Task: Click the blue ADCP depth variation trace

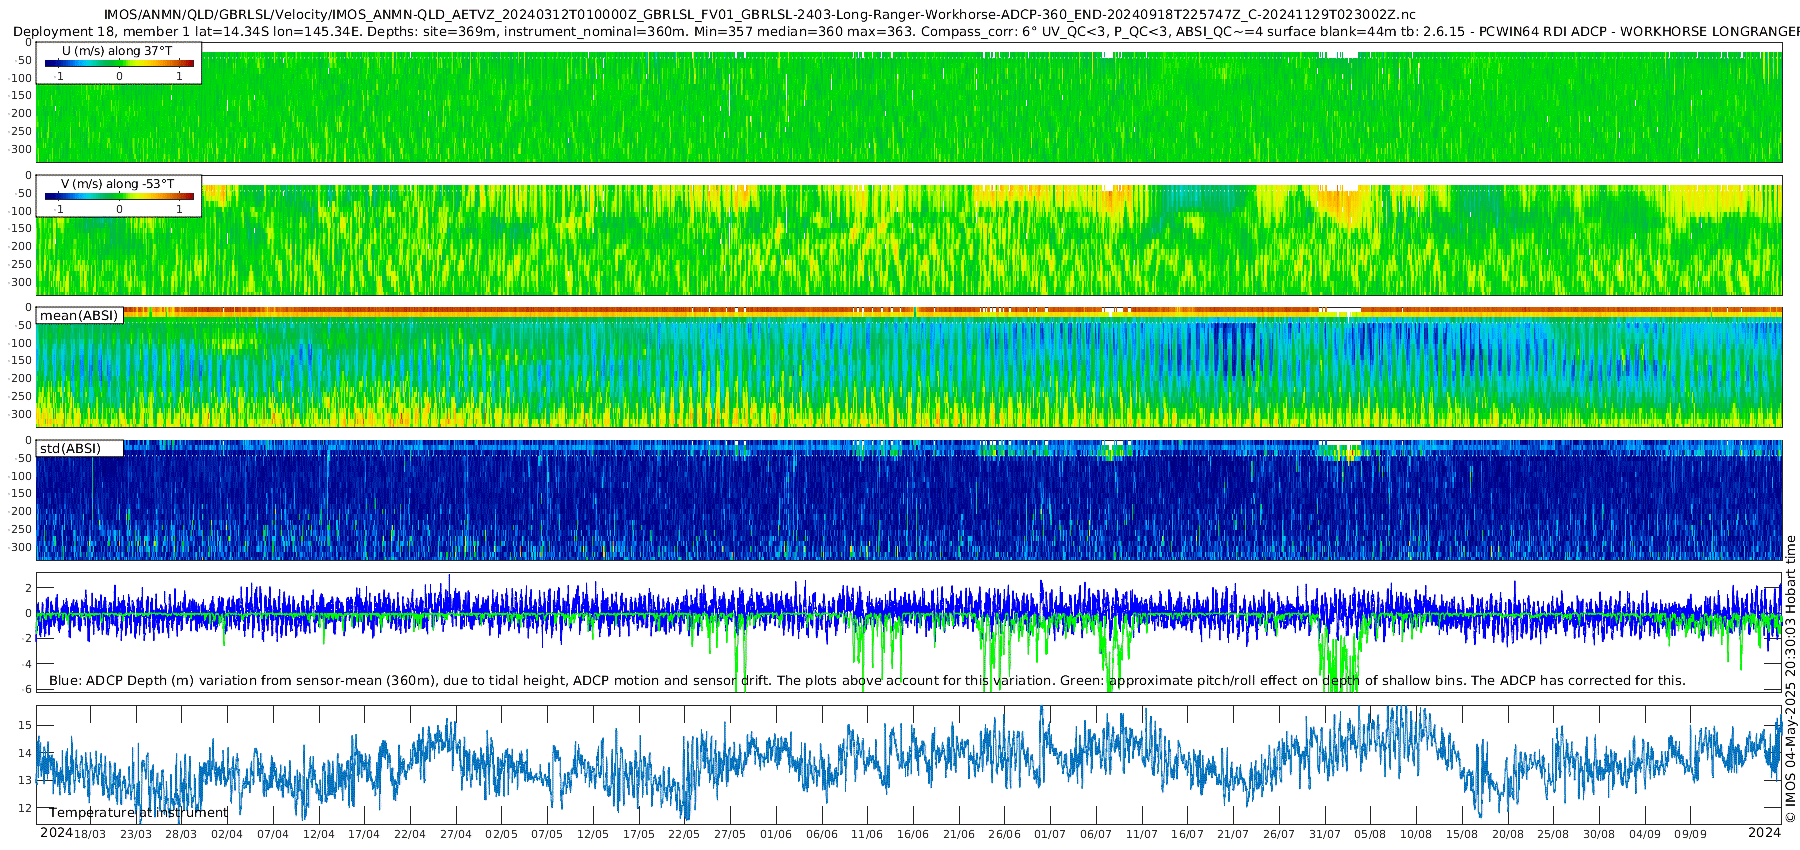Action: click(910, 610)
